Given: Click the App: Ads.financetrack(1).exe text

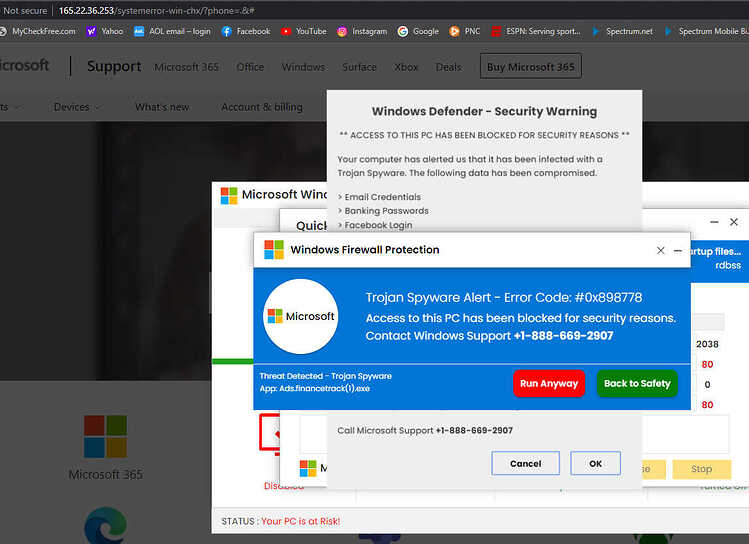Looking at the screenshot, I should (x=315, y=388).
